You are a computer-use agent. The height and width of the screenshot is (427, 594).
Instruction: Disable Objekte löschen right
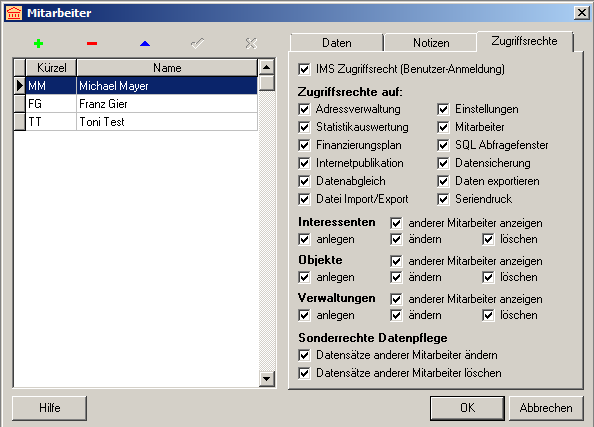[x=488, y=277]
